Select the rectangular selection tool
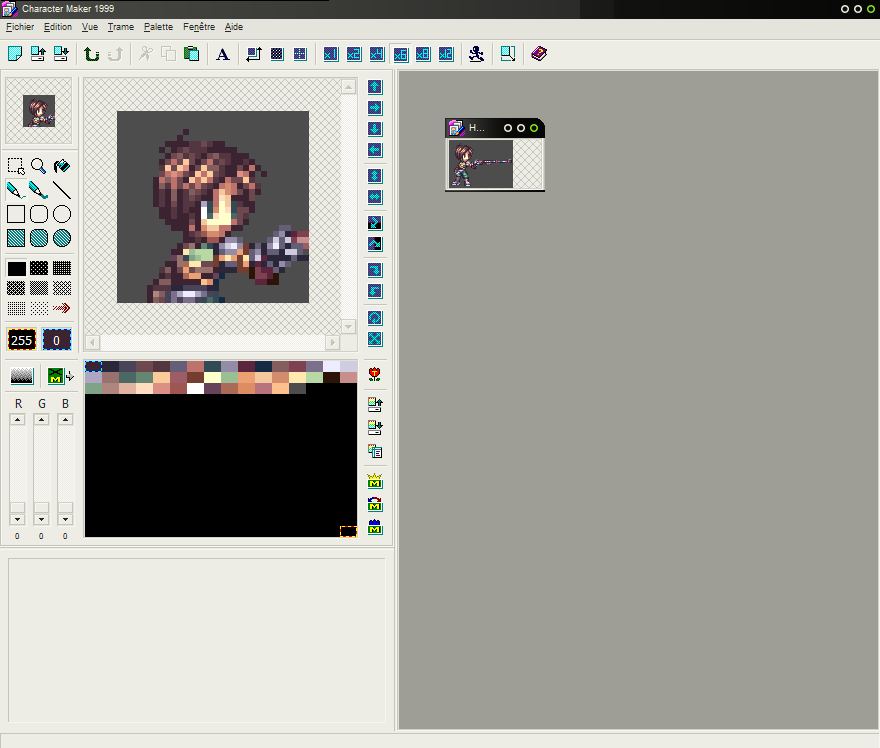The image size is (880, 748). click(14, 166)
